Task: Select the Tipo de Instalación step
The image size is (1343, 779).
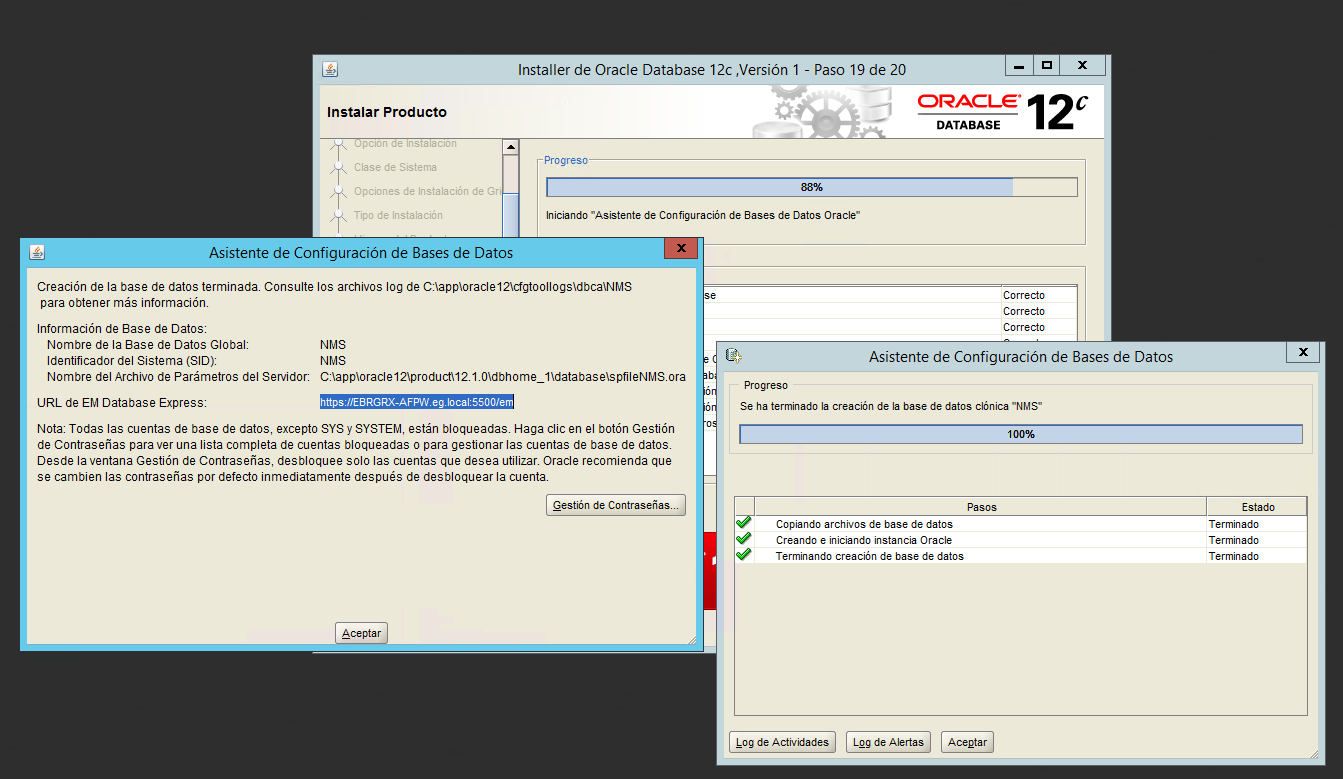Action: click(x=398, y=216)
